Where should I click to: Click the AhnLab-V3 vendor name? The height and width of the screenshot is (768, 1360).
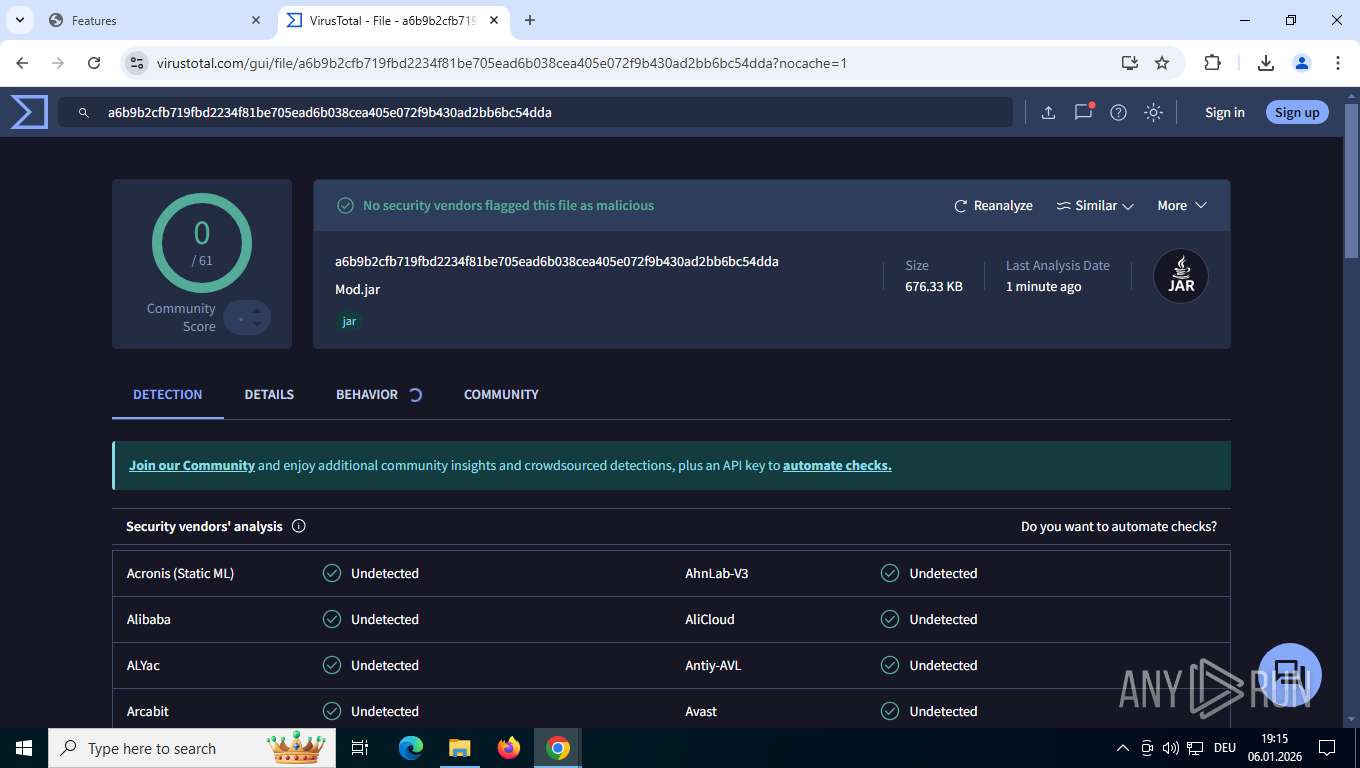[717, 573]
